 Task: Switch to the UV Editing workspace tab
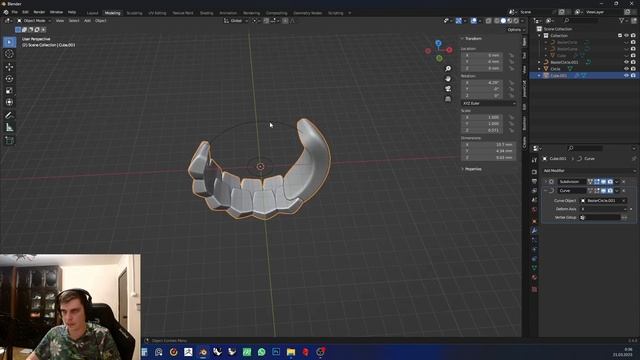(157, 13)
